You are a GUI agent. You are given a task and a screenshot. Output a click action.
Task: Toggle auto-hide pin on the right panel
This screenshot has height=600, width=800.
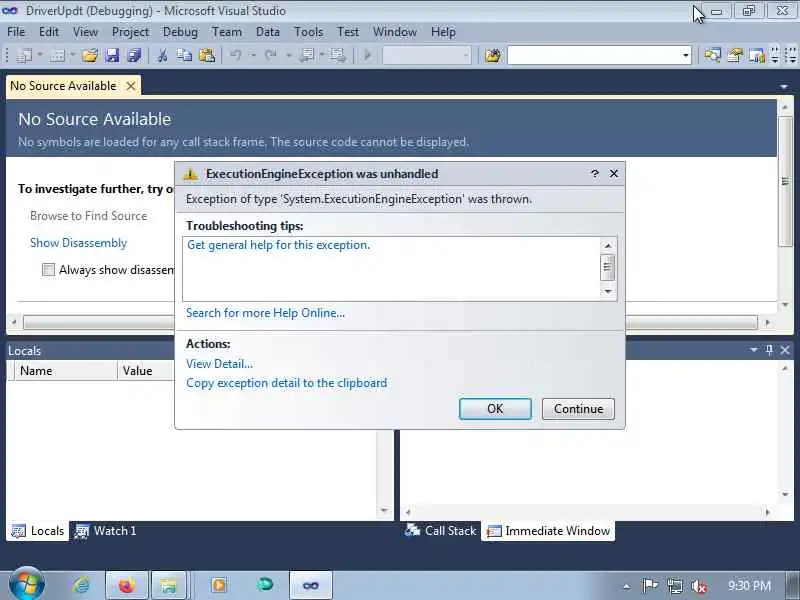pos(769,350)
